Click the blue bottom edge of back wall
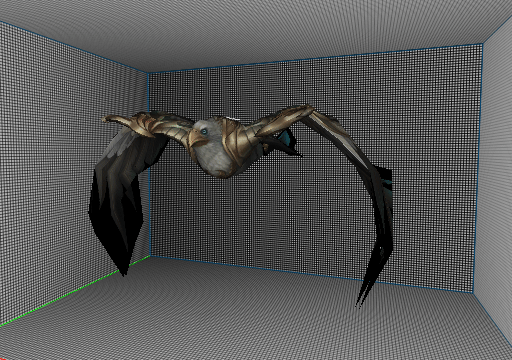Image resolution: width=512 pixels, height=360 pixels. click(311, 274)
